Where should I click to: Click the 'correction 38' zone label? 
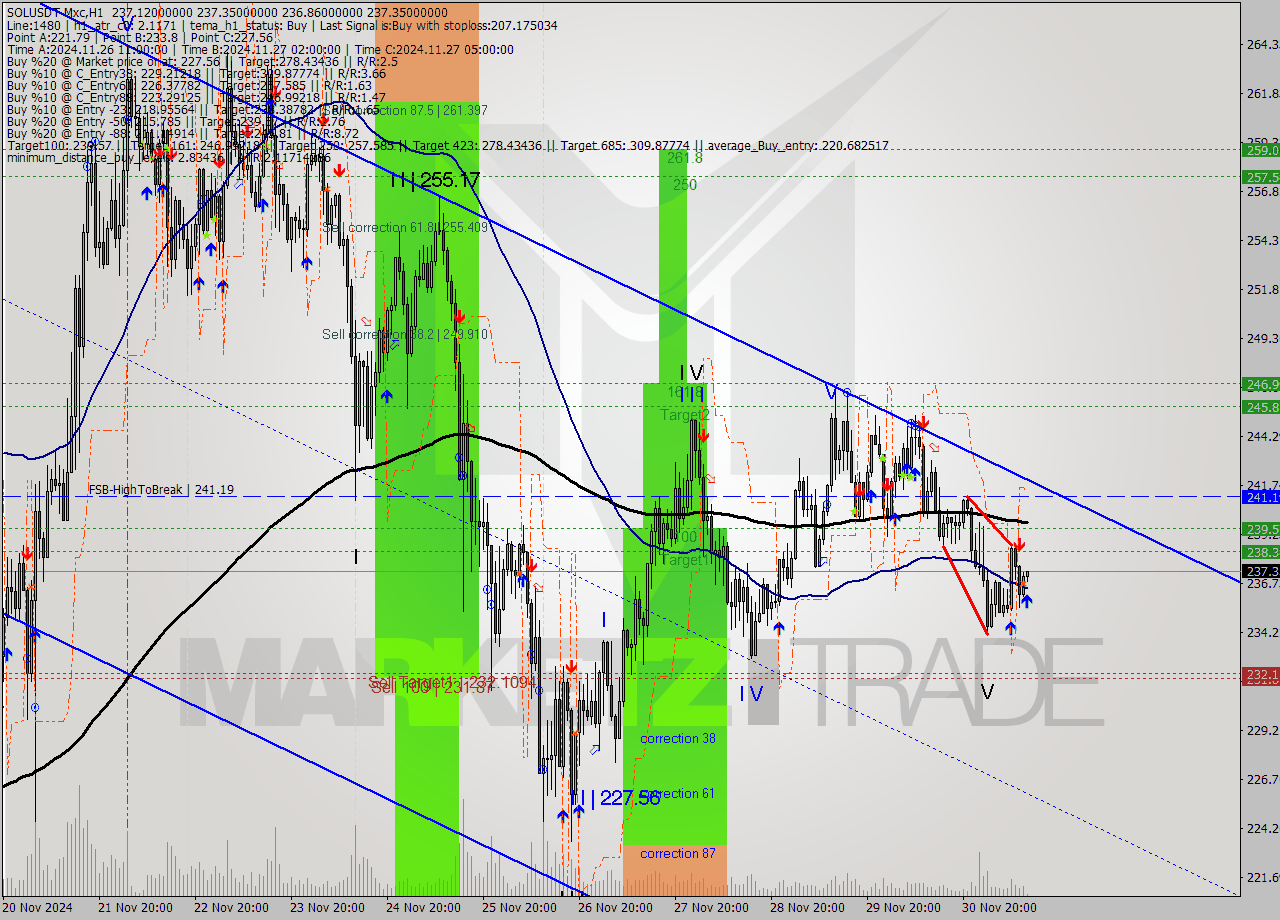click(x=678, y=738)
